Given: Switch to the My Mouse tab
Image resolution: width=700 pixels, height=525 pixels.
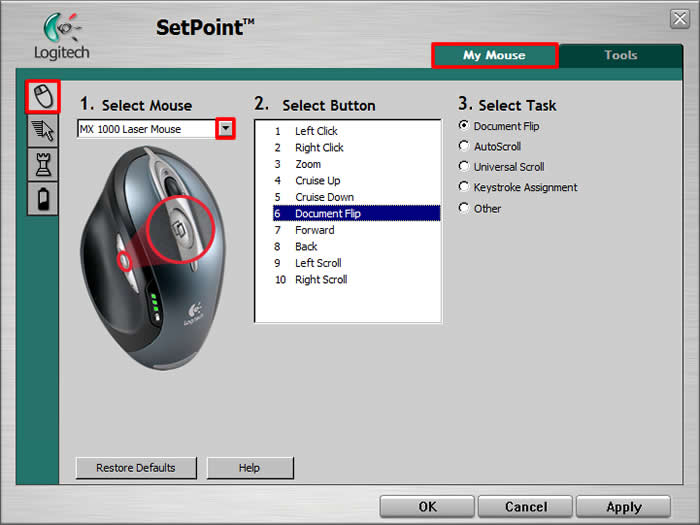Looking at the screenshot, I should (x=494, y=56).
